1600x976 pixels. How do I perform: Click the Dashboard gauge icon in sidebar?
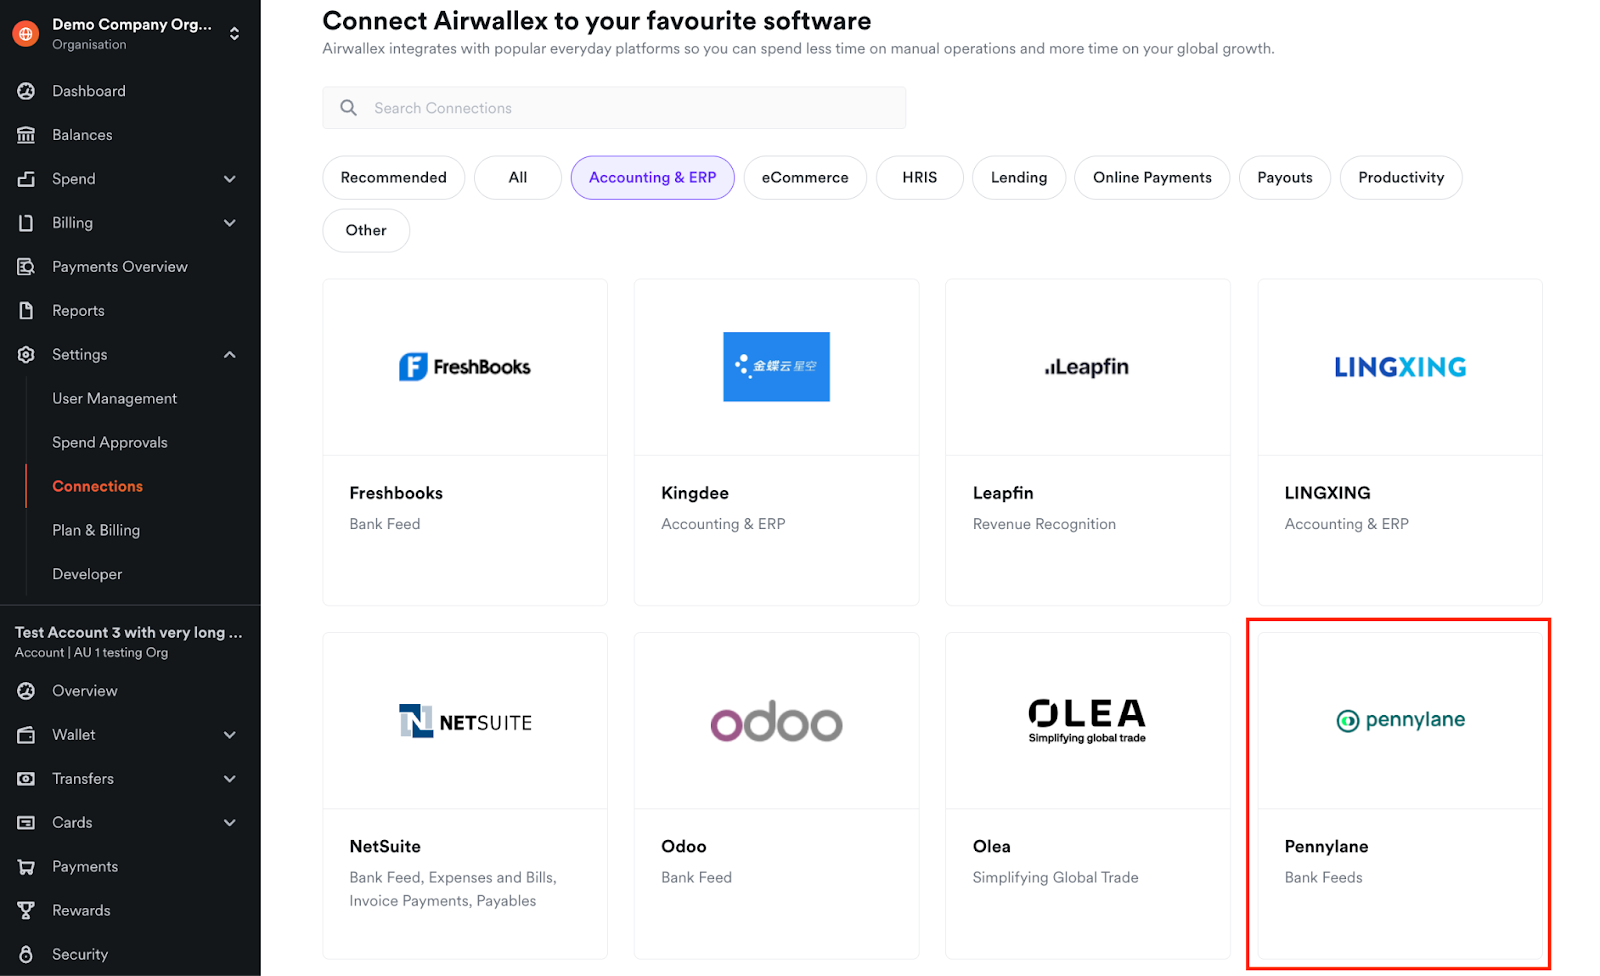coord(26,91)
